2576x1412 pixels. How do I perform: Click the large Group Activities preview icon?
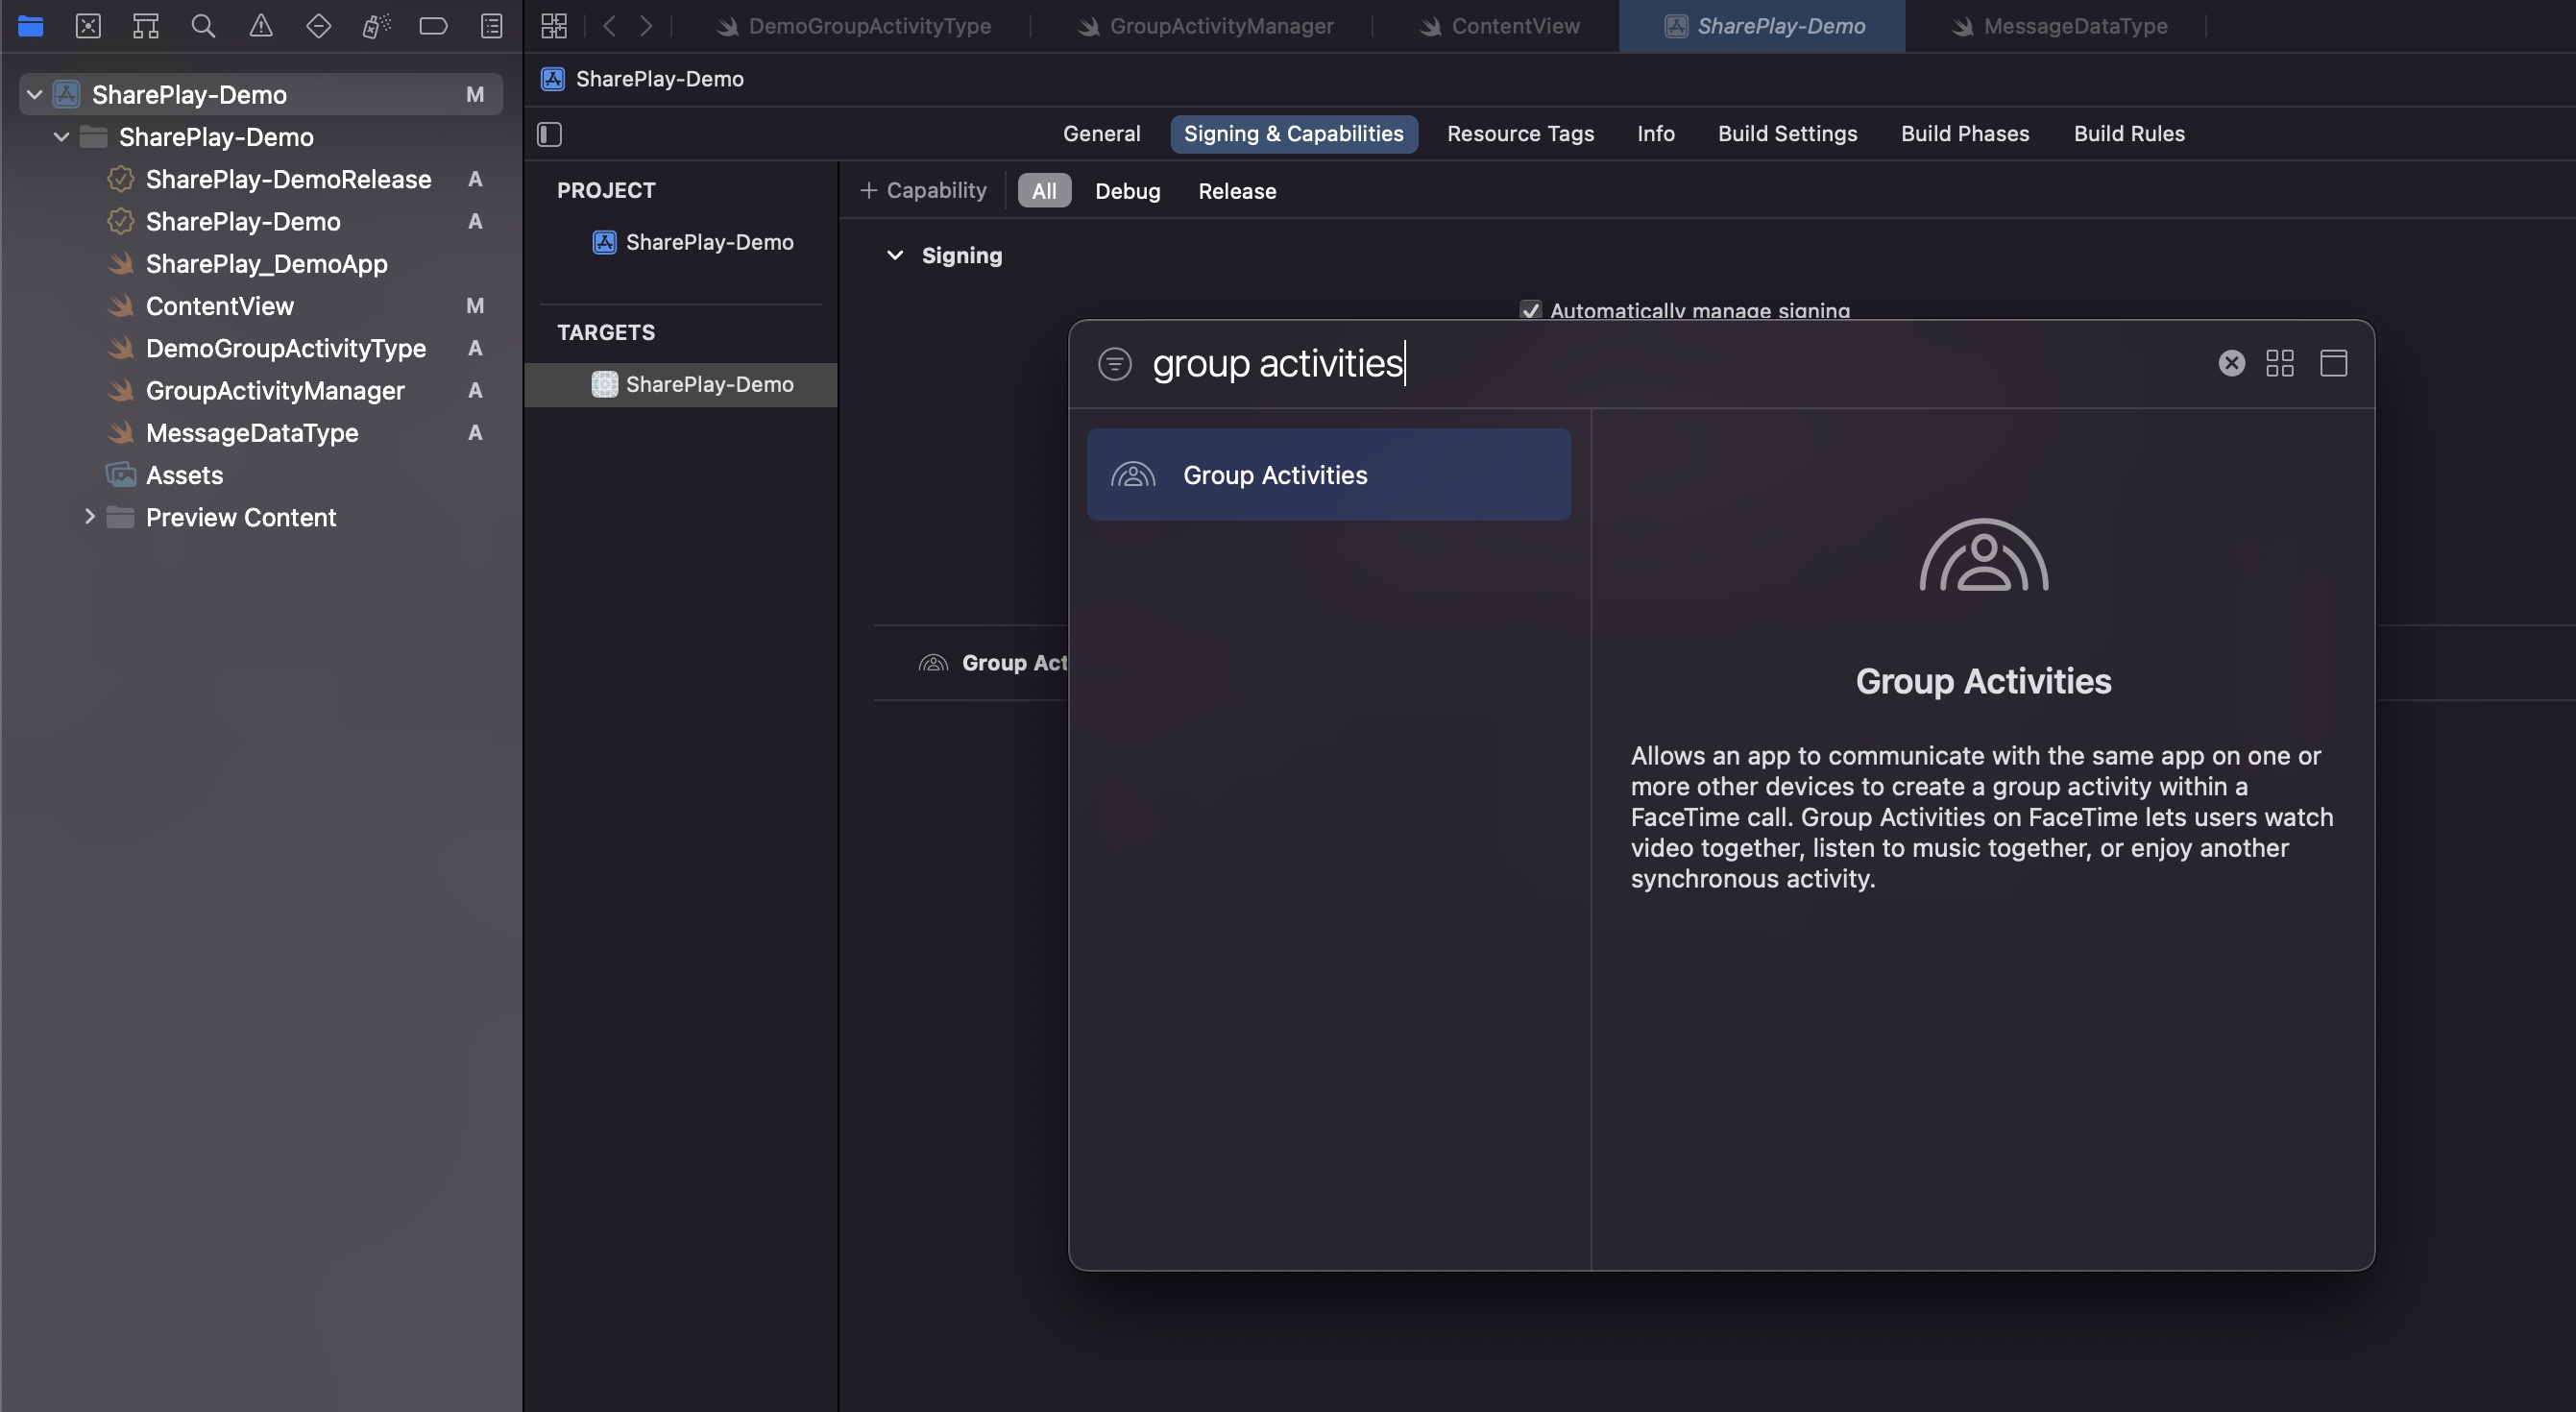point(1984,555)
